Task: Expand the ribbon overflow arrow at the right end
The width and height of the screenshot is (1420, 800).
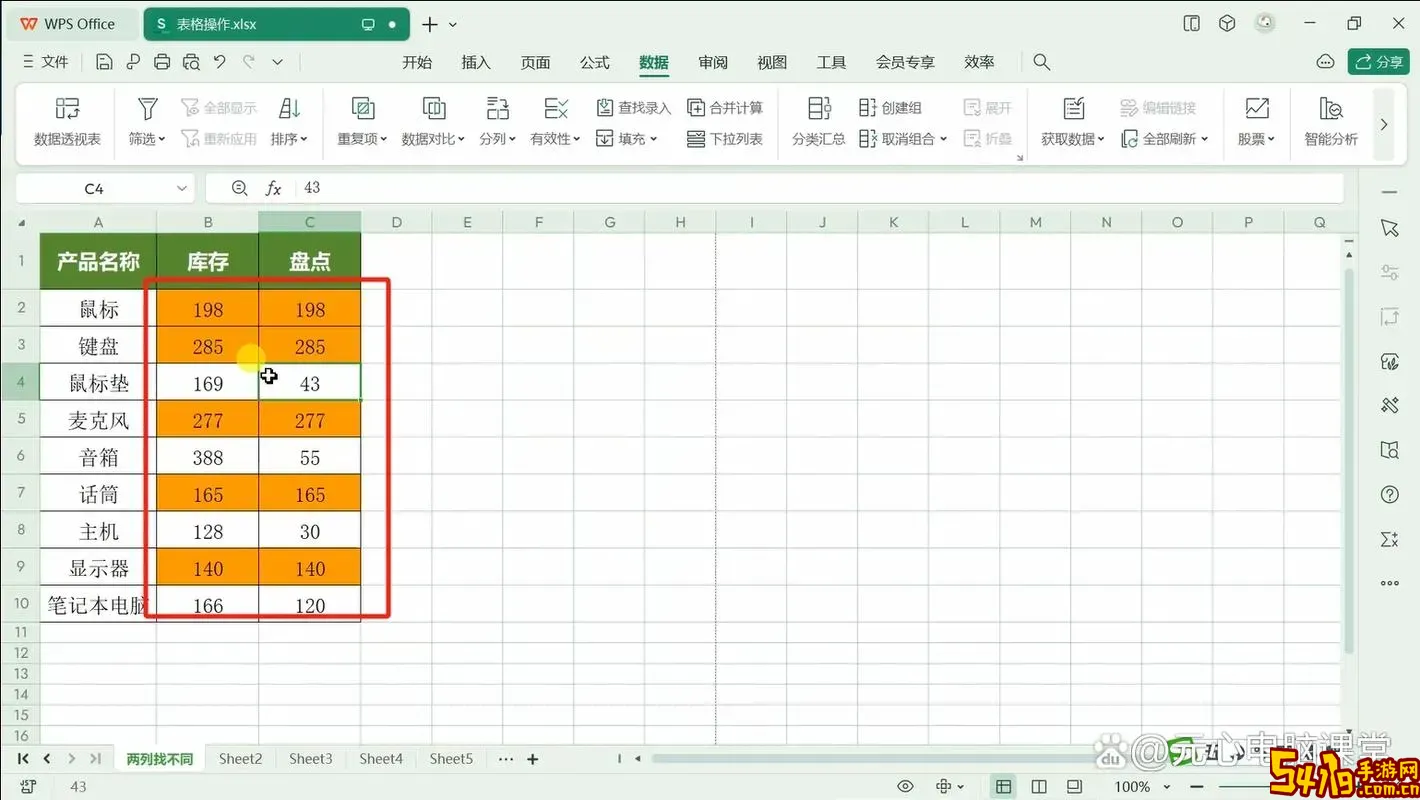Action: click(x=1384, y=124)
